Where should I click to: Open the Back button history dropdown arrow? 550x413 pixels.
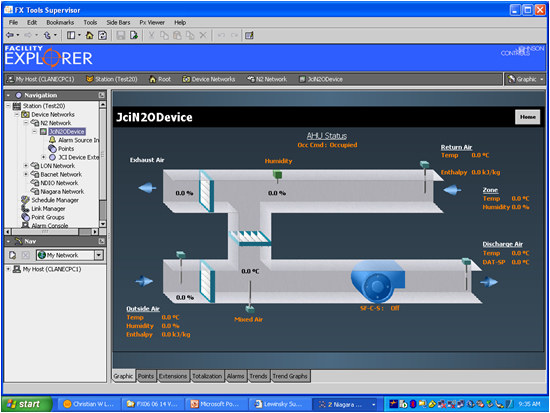pos(18,35)
